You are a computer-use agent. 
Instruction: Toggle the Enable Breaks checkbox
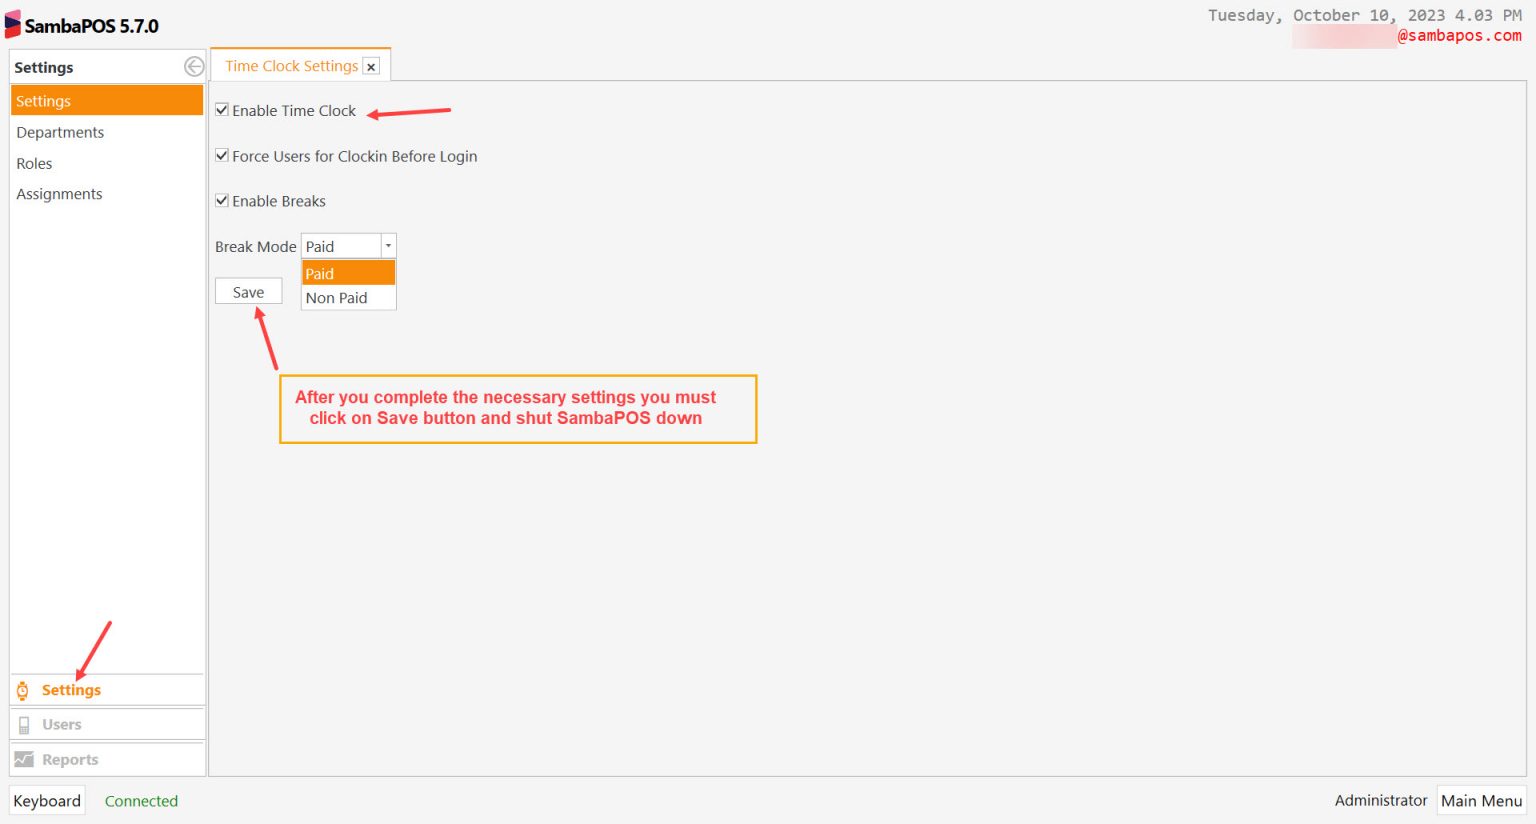coord(221,201)
